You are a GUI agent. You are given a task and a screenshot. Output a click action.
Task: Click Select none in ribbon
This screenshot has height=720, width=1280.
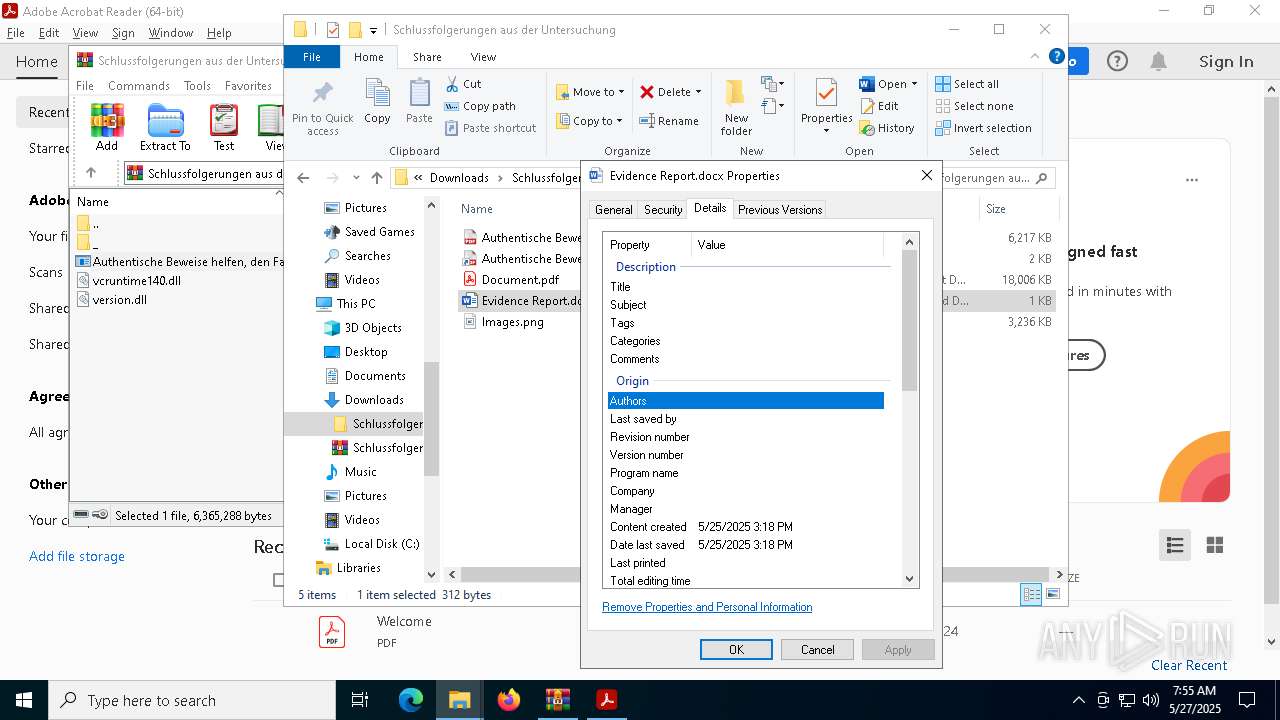[974, 106]
